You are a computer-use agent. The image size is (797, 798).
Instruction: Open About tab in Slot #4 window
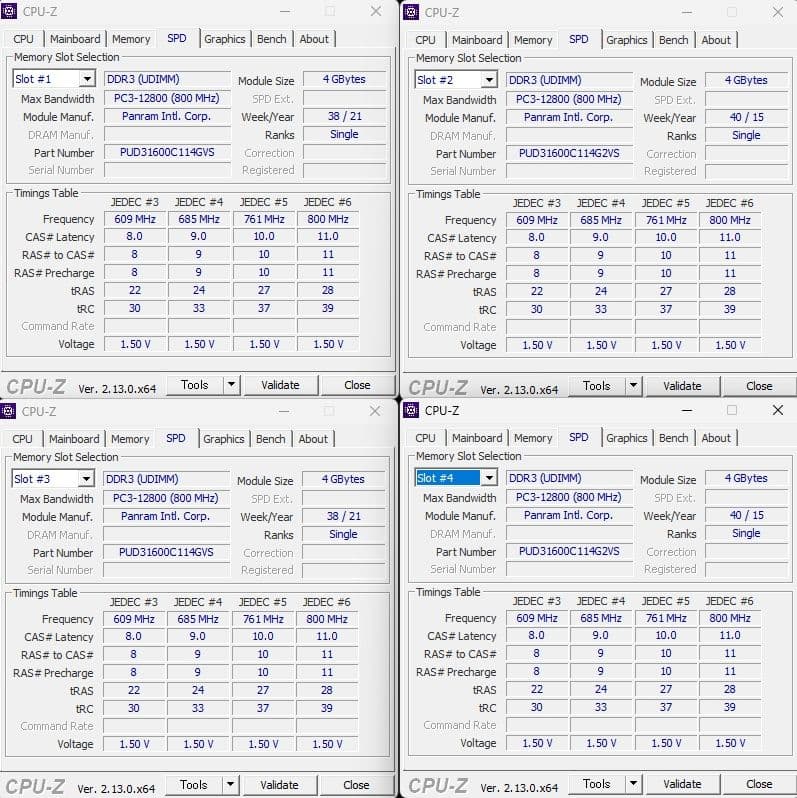(x=716, y=438)
